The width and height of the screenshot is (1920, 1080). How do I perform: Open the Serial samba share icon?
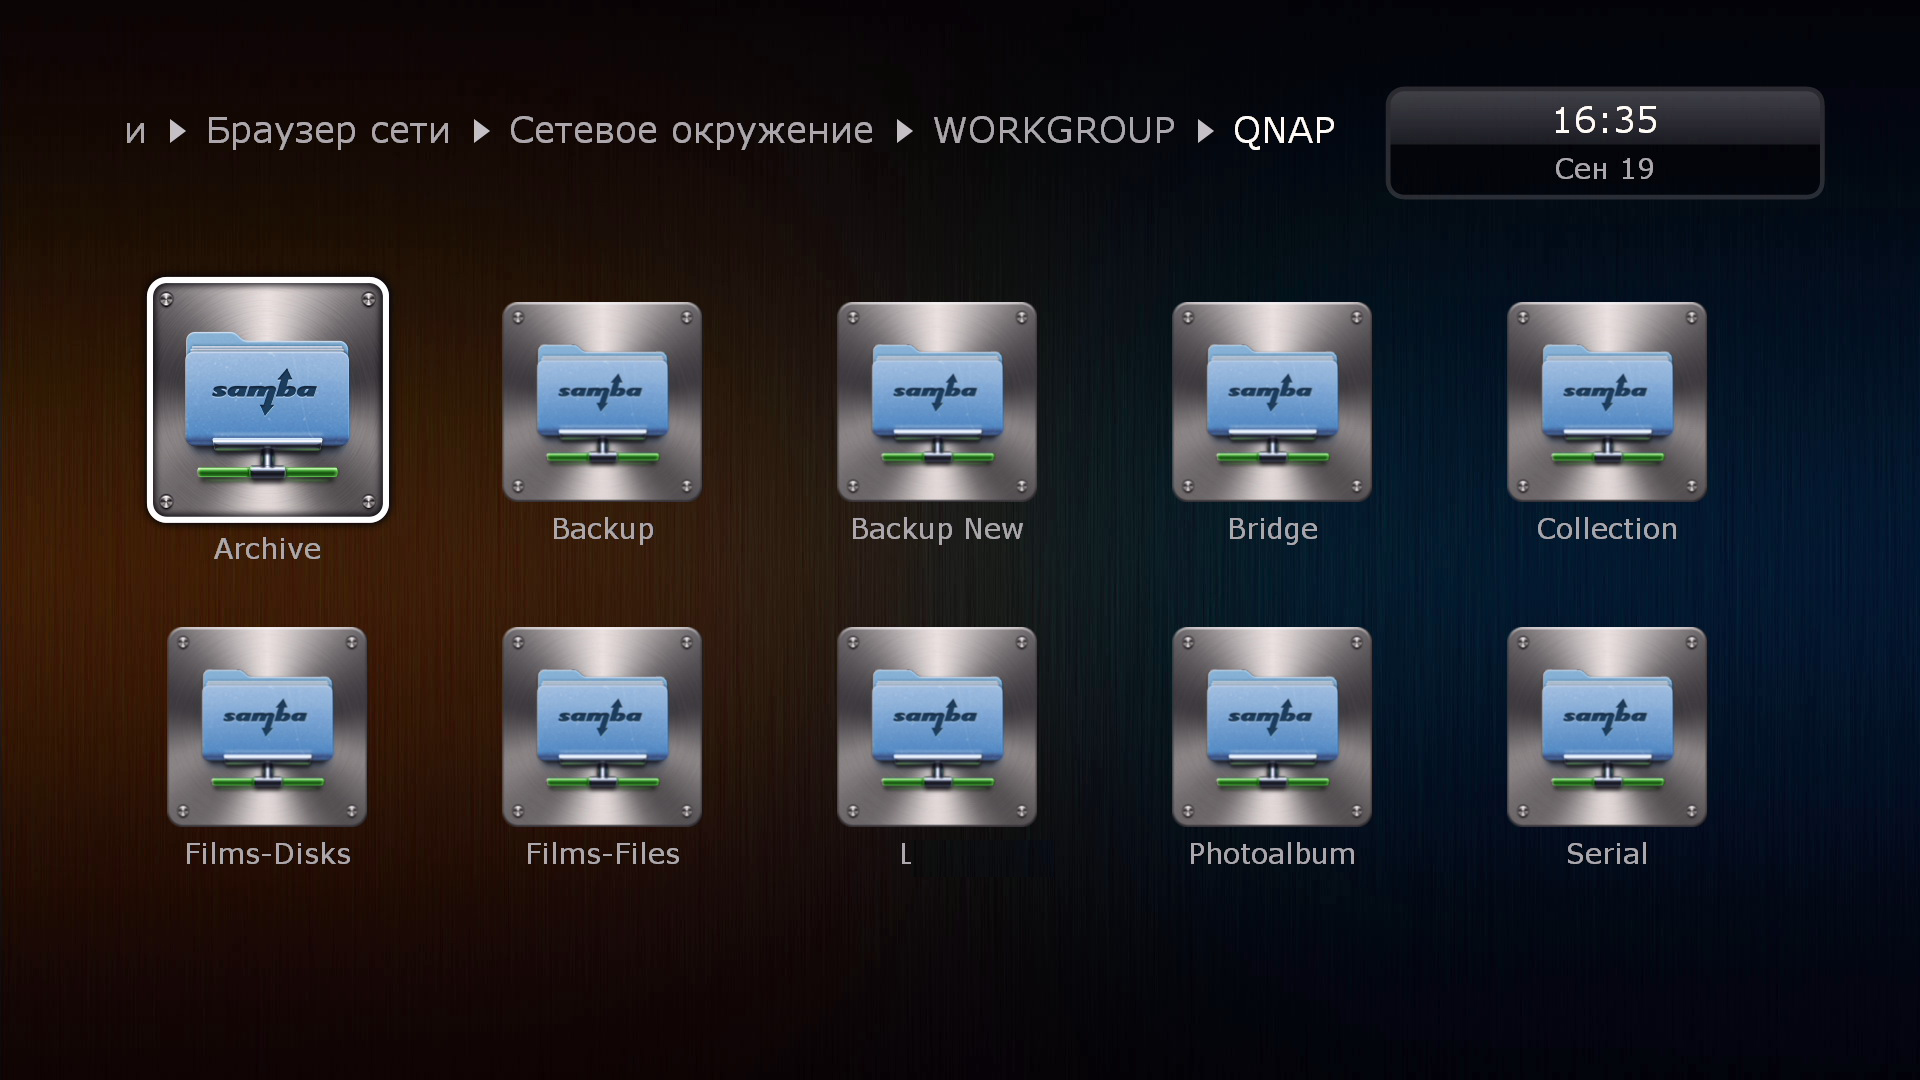1607,726
